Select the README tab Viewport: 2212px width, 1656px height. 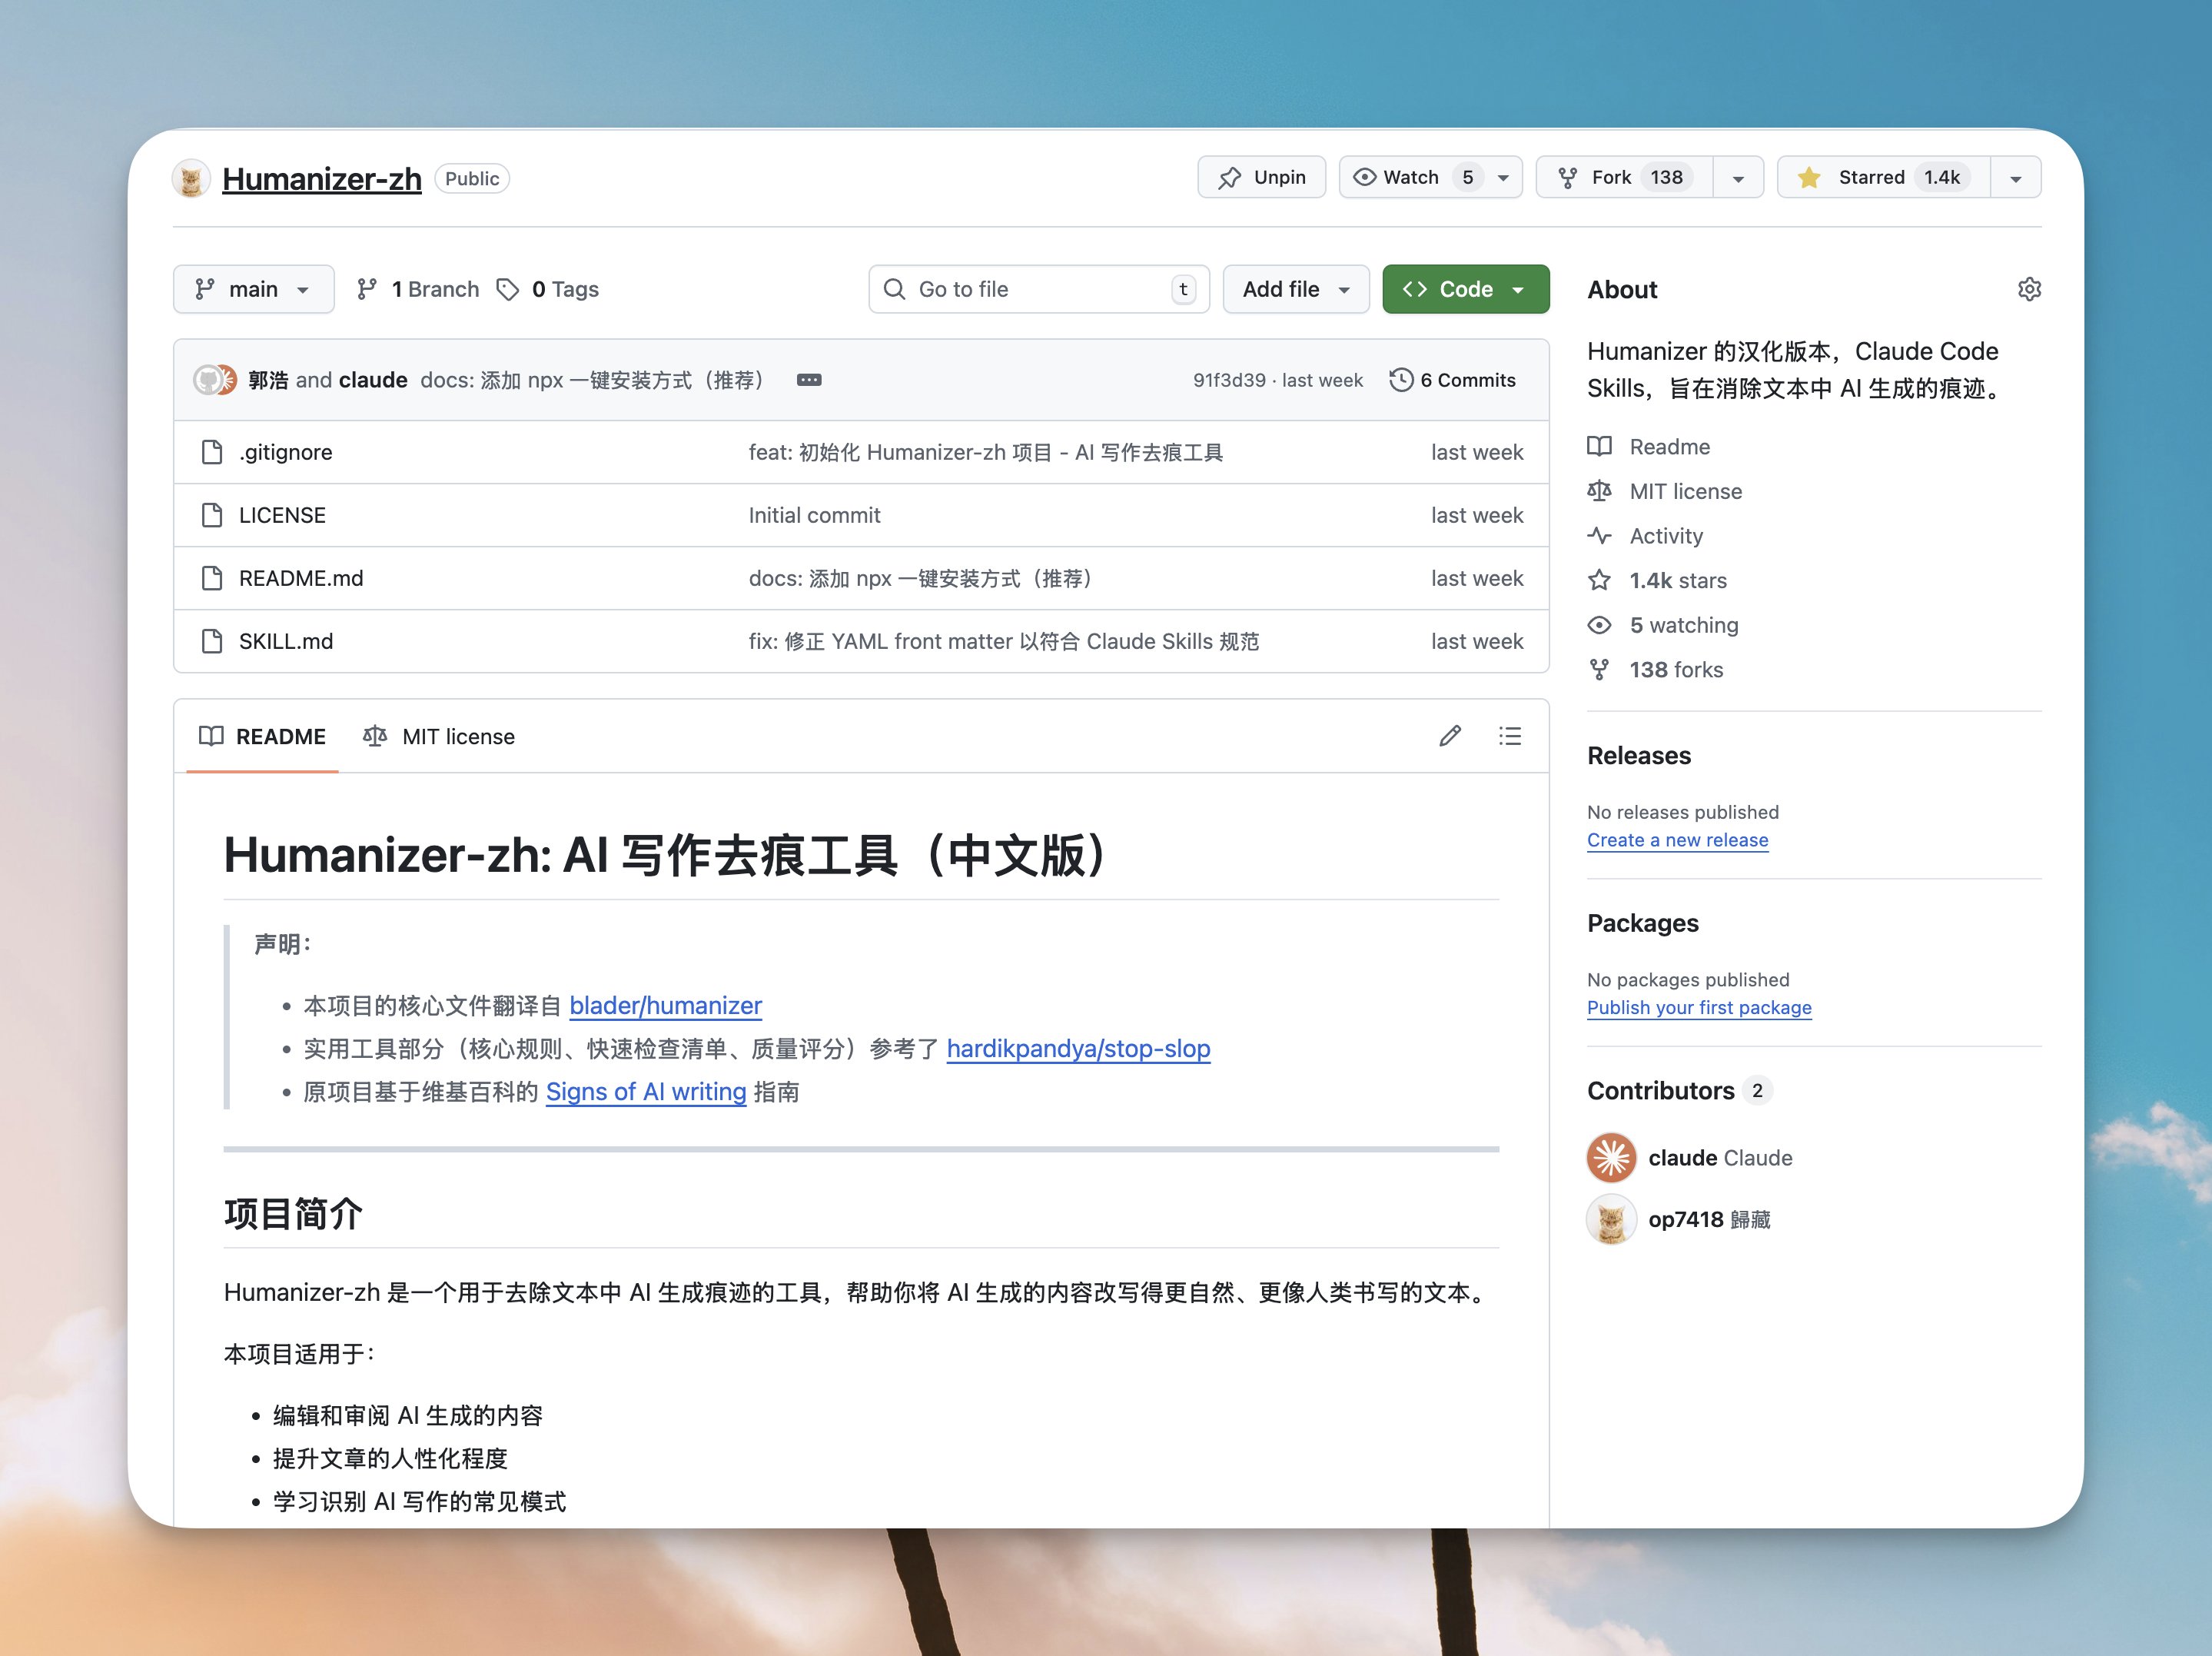click(263, 736)
